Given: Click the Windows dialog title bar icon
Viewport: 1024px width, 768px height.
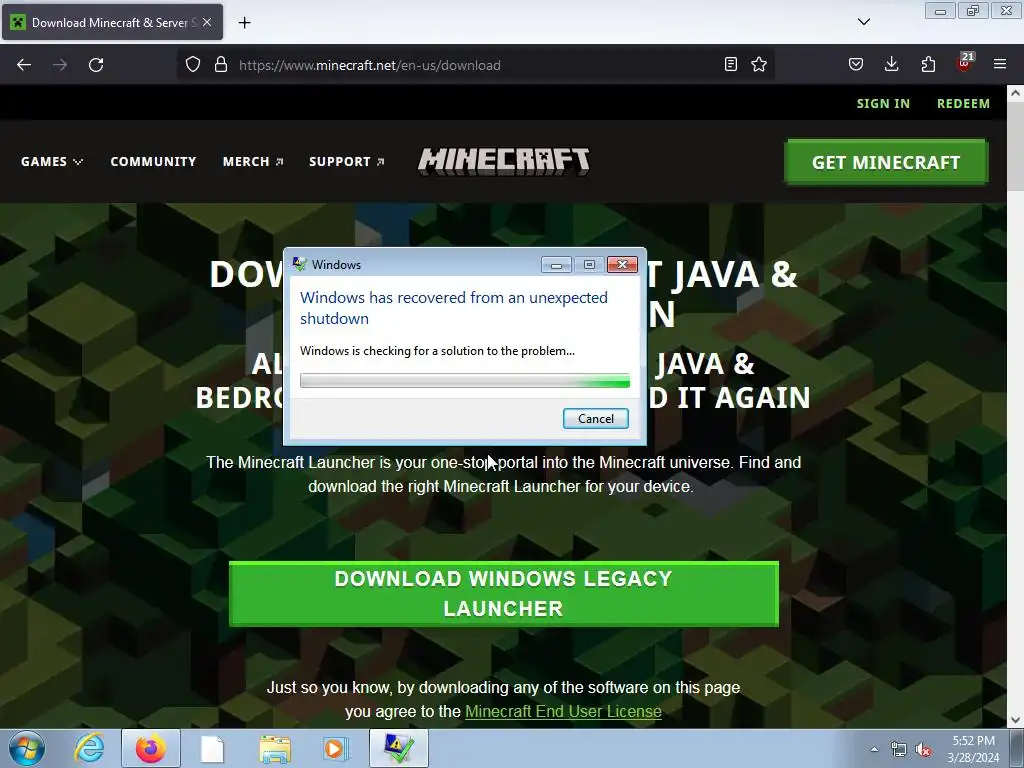Looking at the screenshot, I should pos(300,264).
